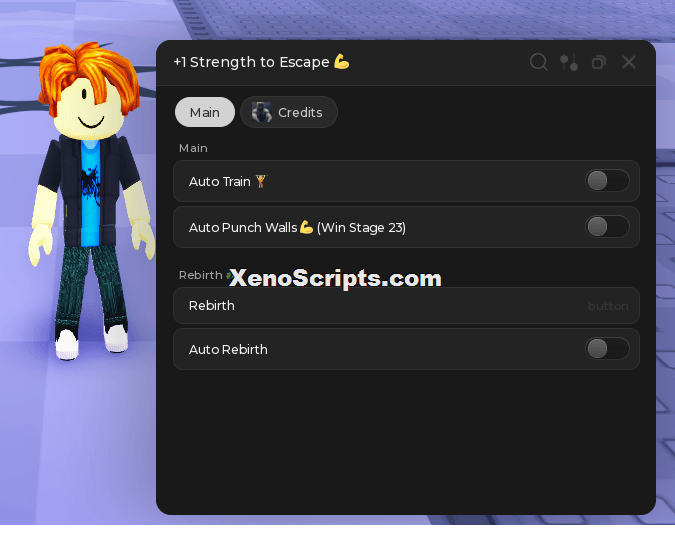Turn on the Auto Rebirth switch
The height and width of the screenshot is (555, 675).
tap(607, 349)
